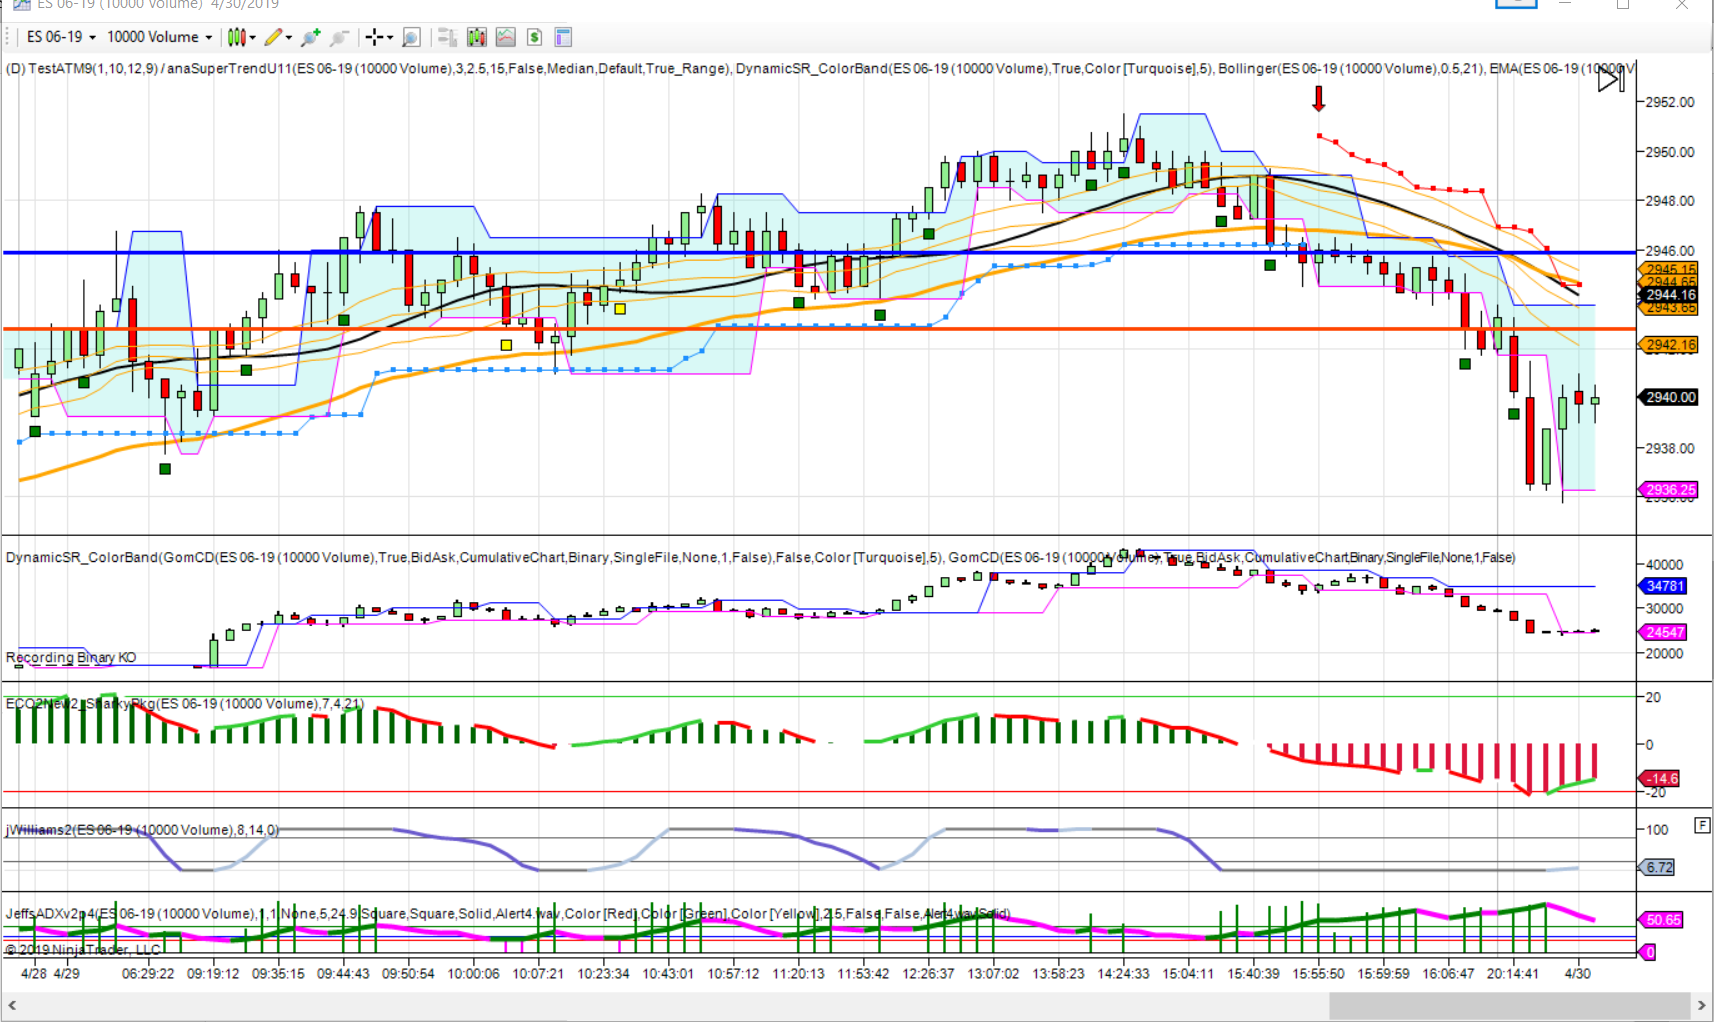Click the 2944.16 black price marker
The height and width of the screenshot is (1022, 1714).
[1671, 295]
